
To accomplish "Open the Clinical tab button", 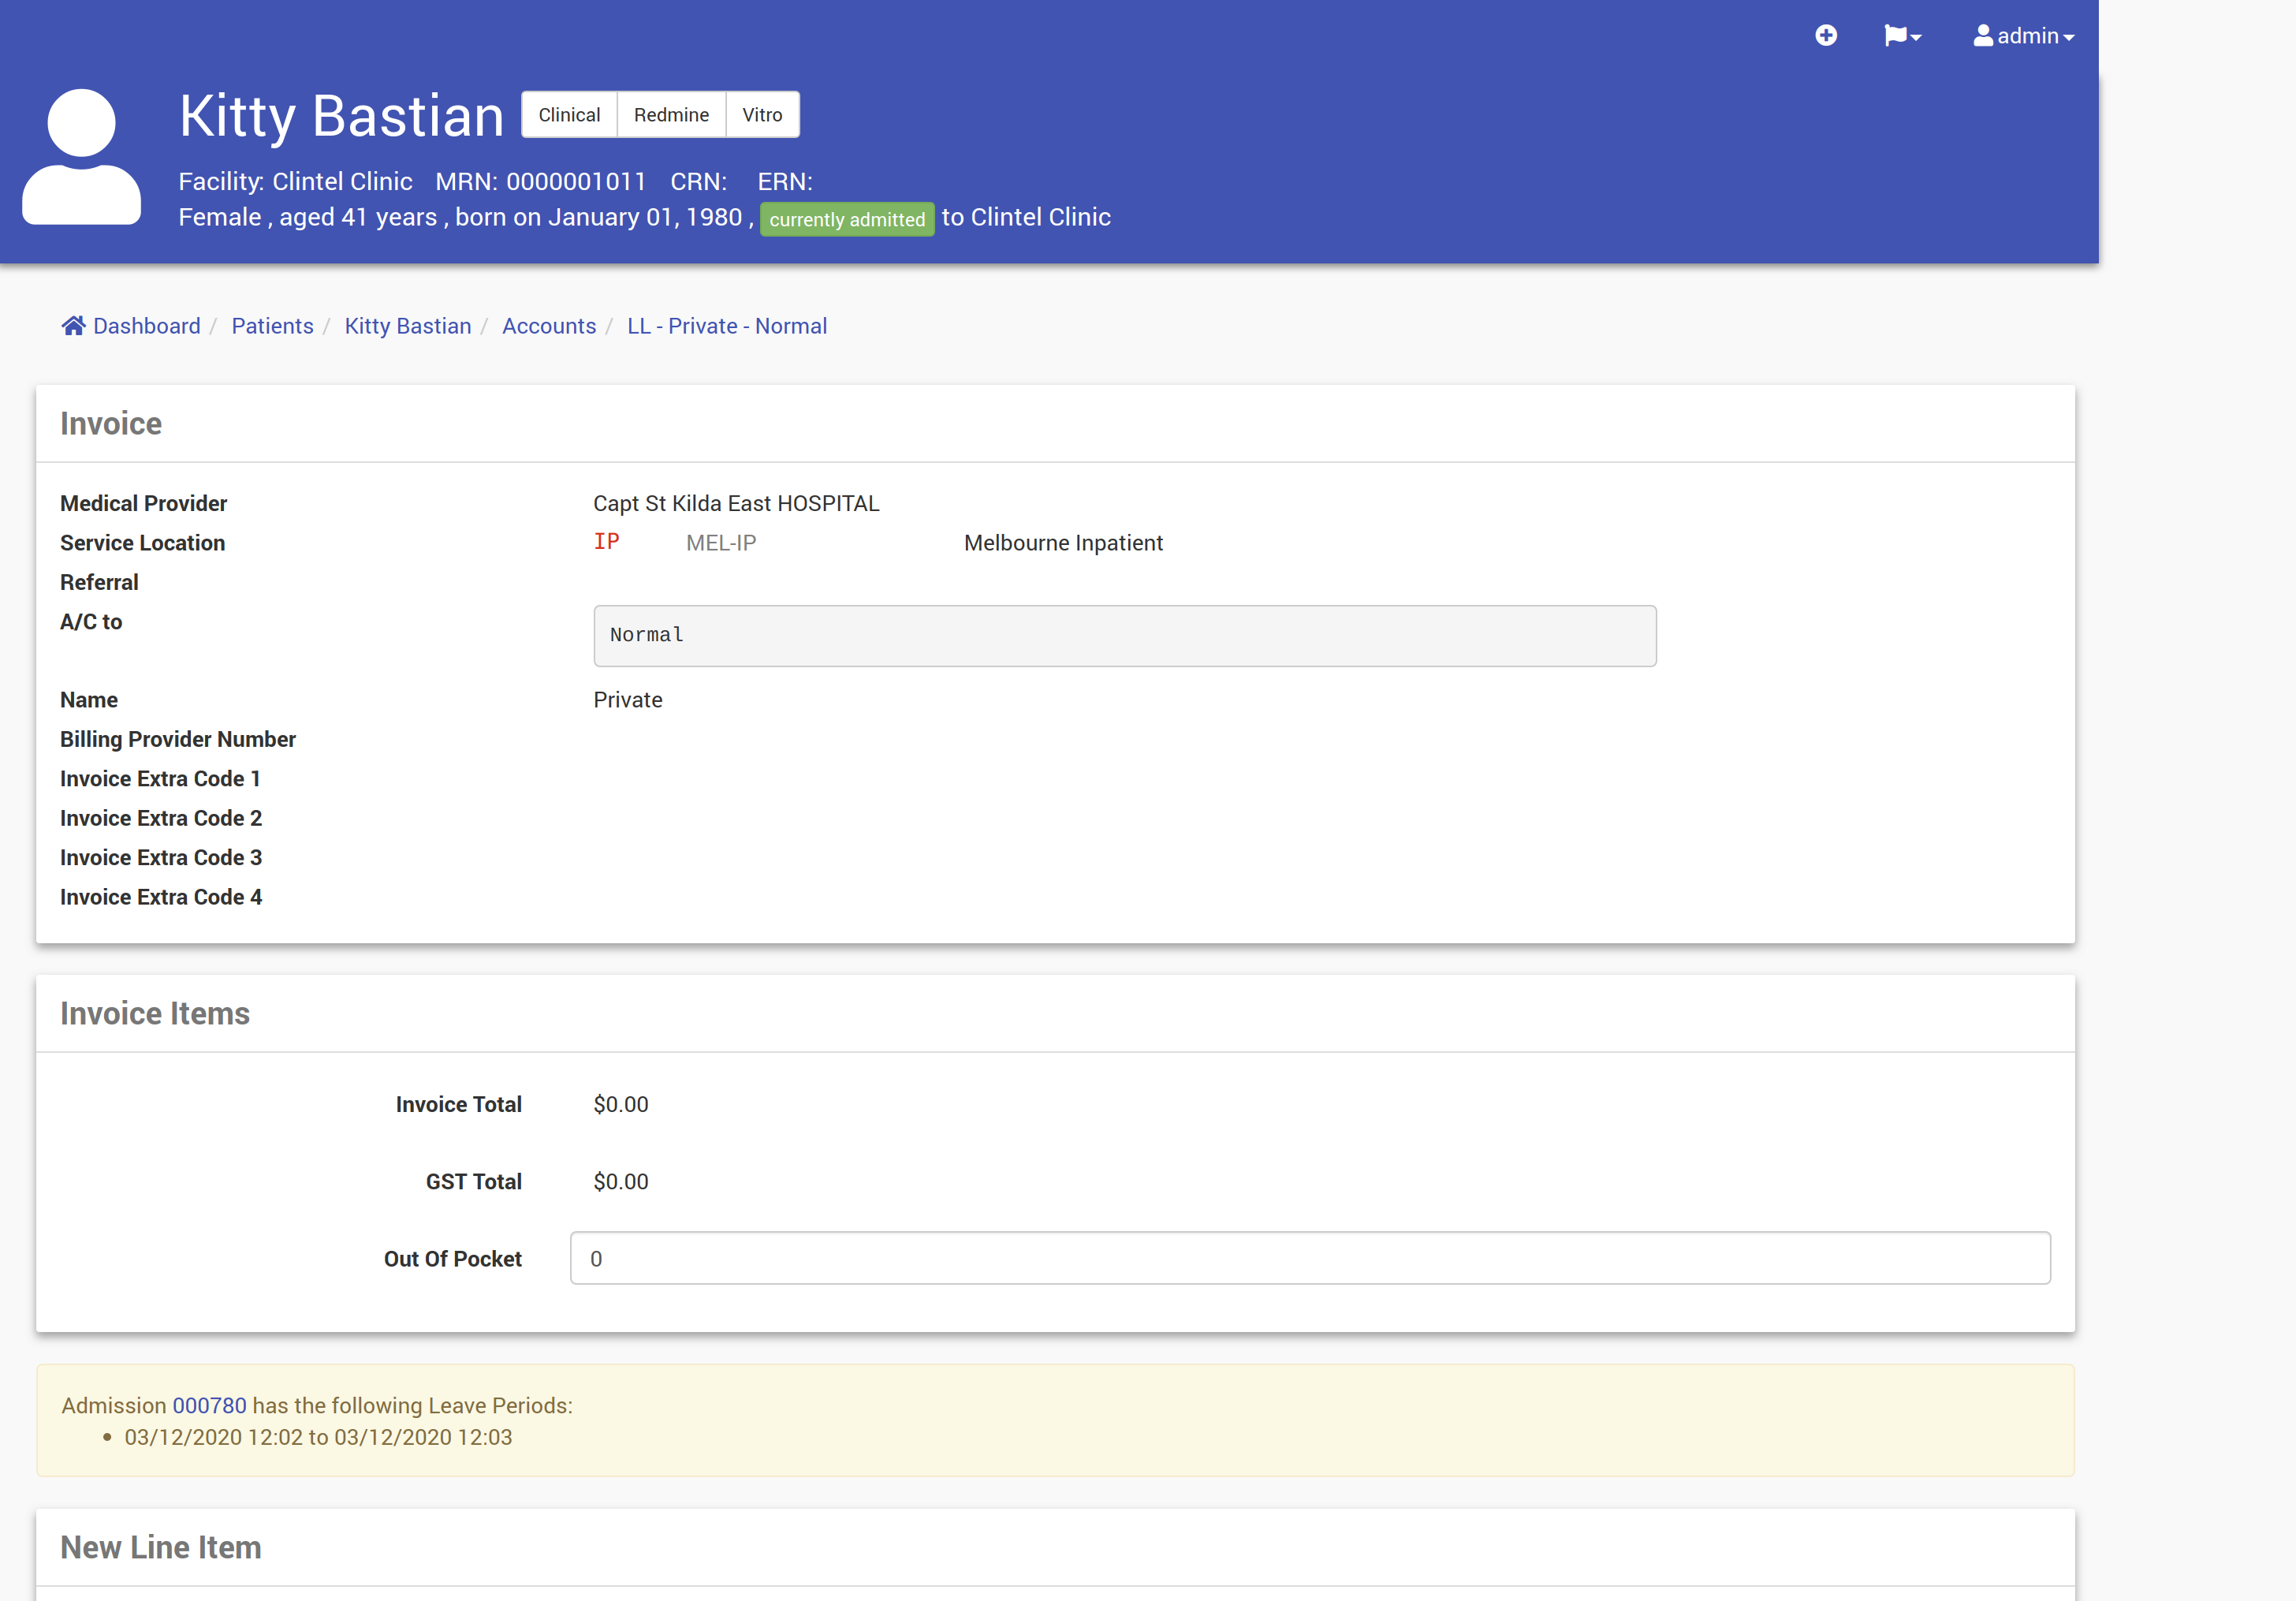I will [x=569, y=115].
